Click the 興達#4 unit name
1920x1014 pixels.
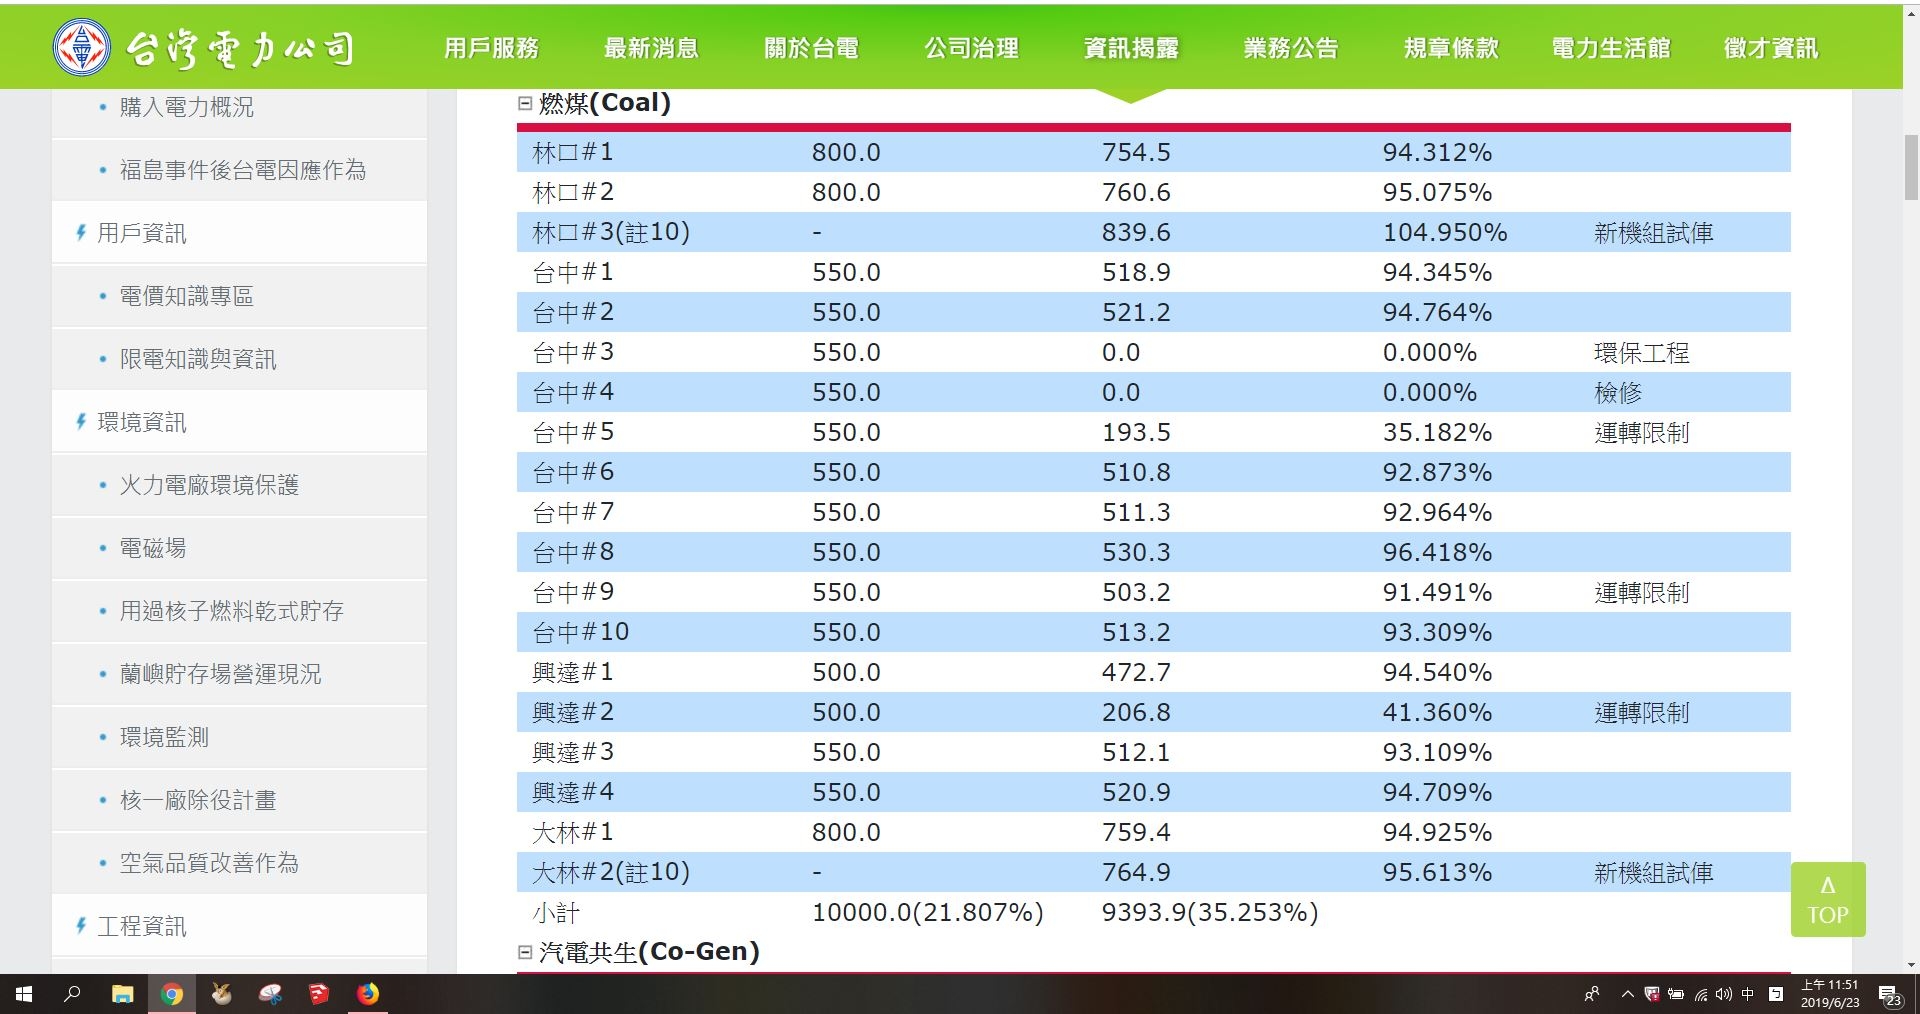tap(573, 792)
